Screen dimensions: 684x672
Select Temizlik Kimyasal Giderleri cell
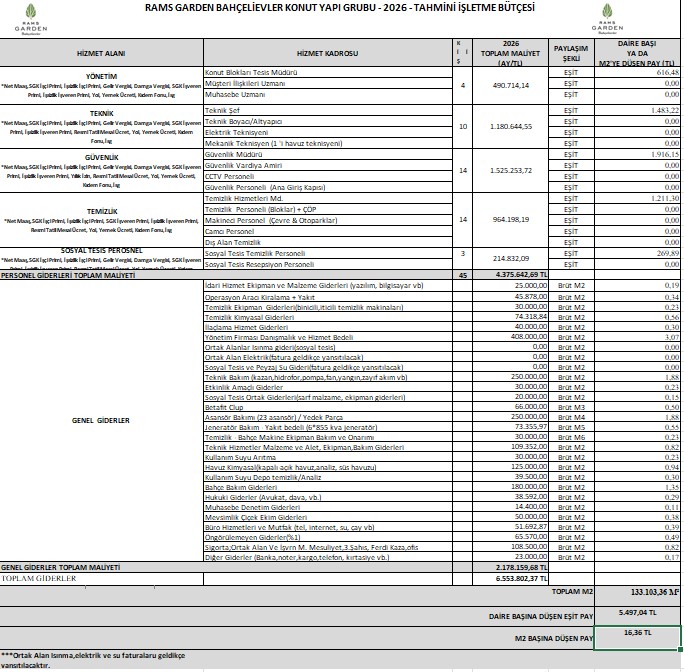click(x=328, y=317)
